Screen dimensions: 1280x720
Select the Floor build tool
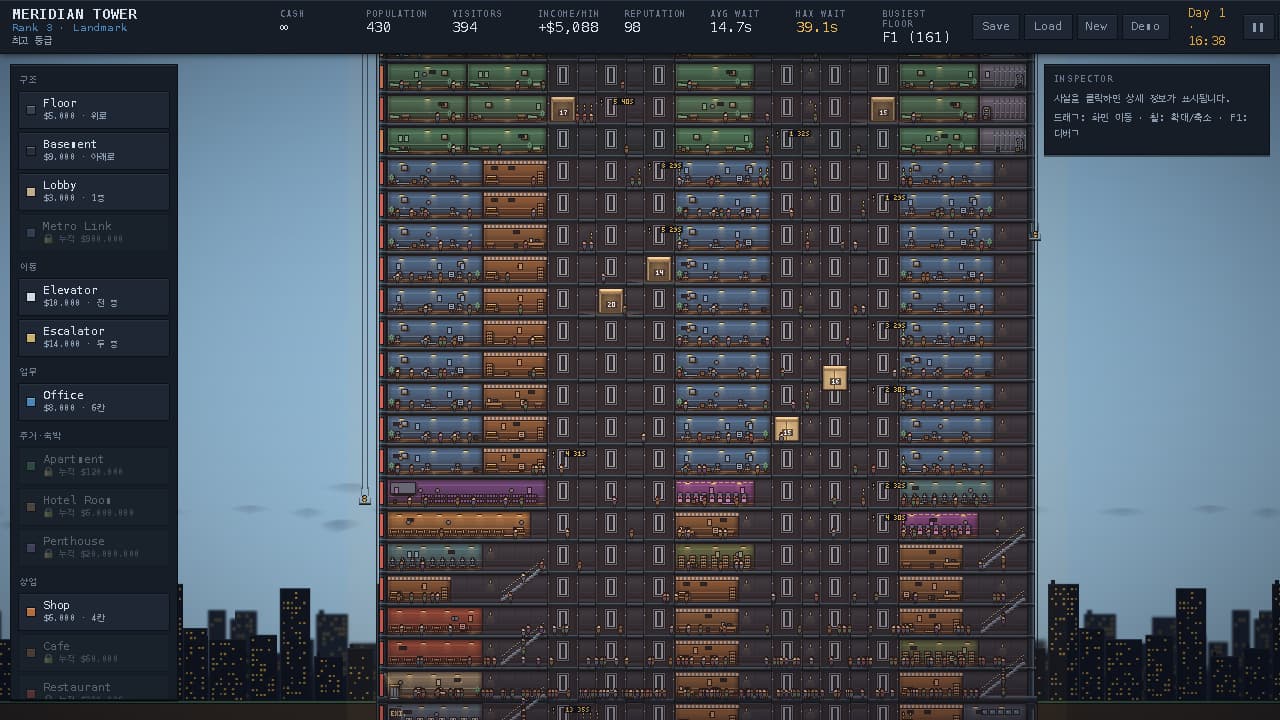94,109
